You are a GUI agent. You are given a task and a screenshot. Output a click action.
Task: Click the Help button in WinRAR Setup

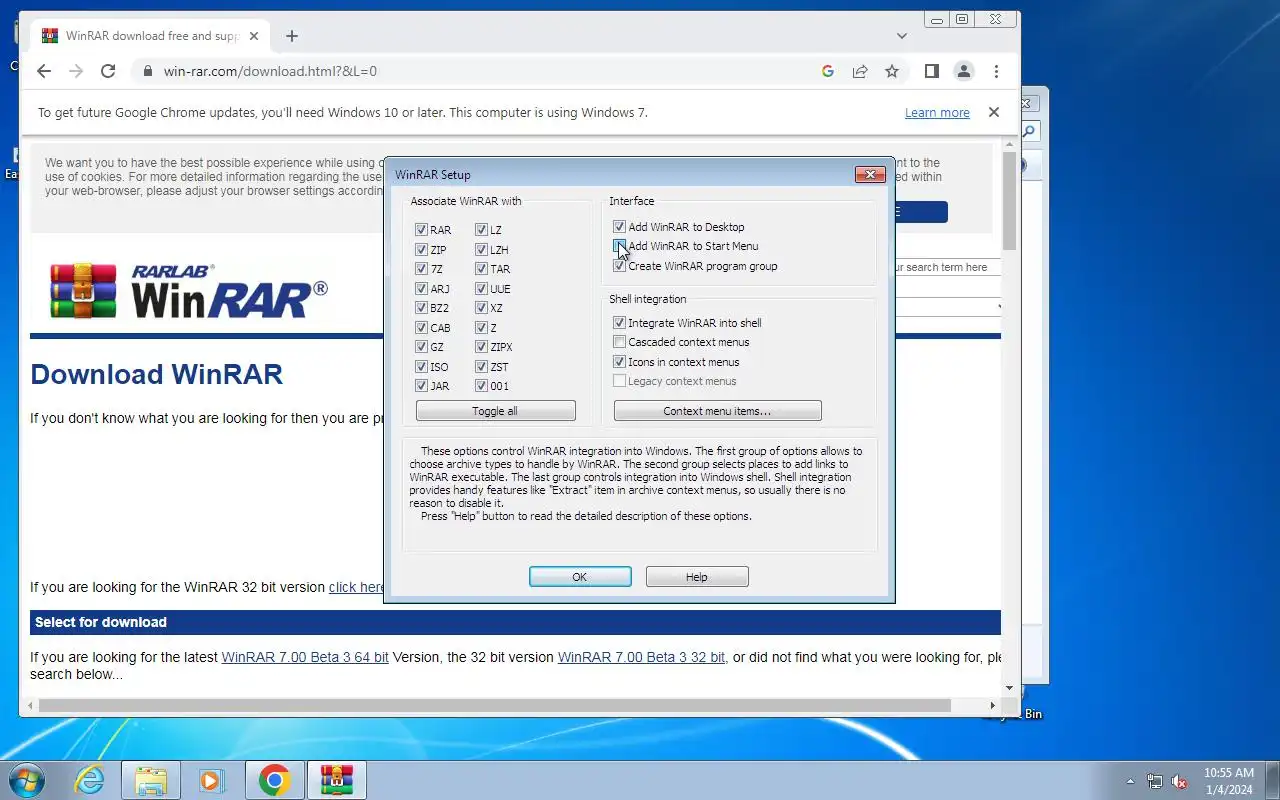[697, 577]
